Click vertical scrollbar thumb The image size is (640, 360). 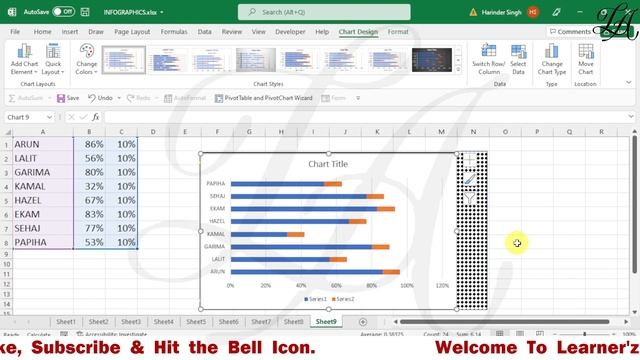pyautogui.click(x=634, y=204)
